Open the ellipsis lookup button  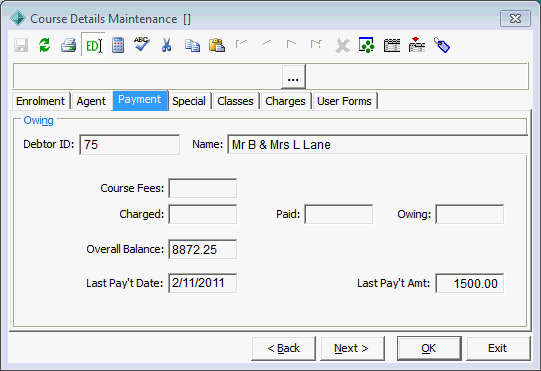coord(293,76)
